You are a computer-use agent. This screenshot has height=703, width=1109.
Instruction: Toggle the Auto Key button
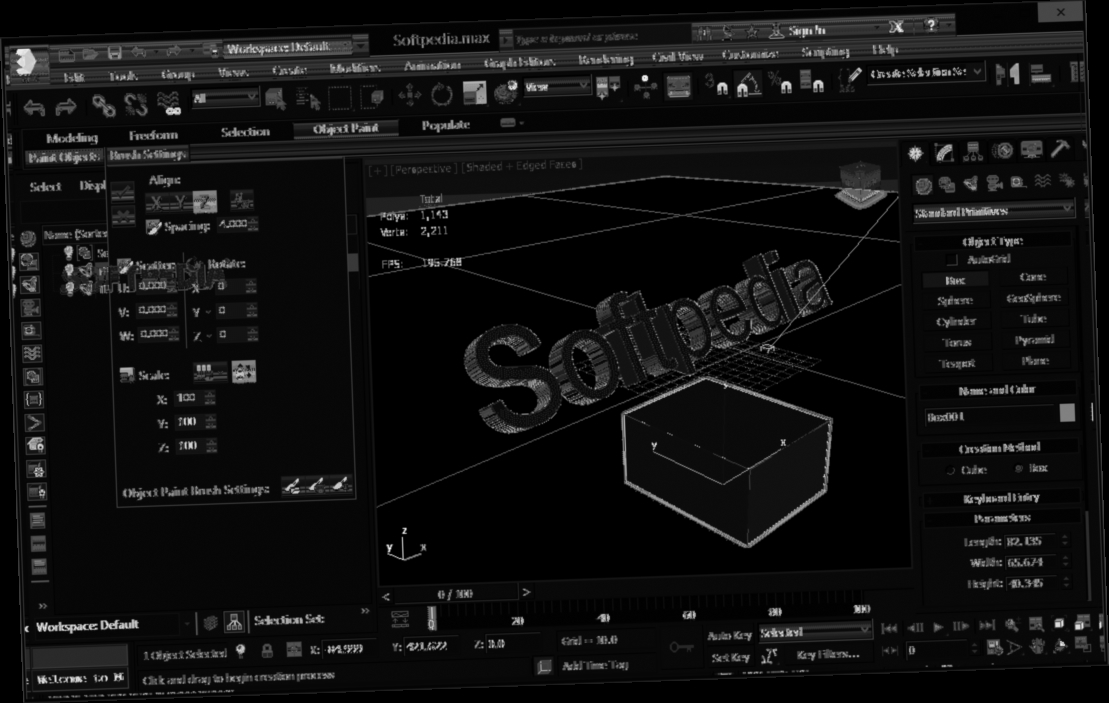pos(728,636)
